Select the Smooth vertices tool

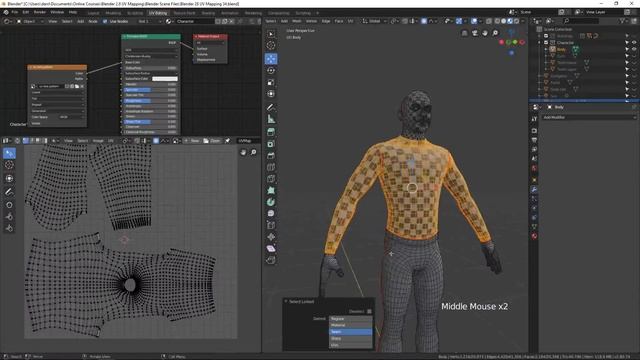271,213
